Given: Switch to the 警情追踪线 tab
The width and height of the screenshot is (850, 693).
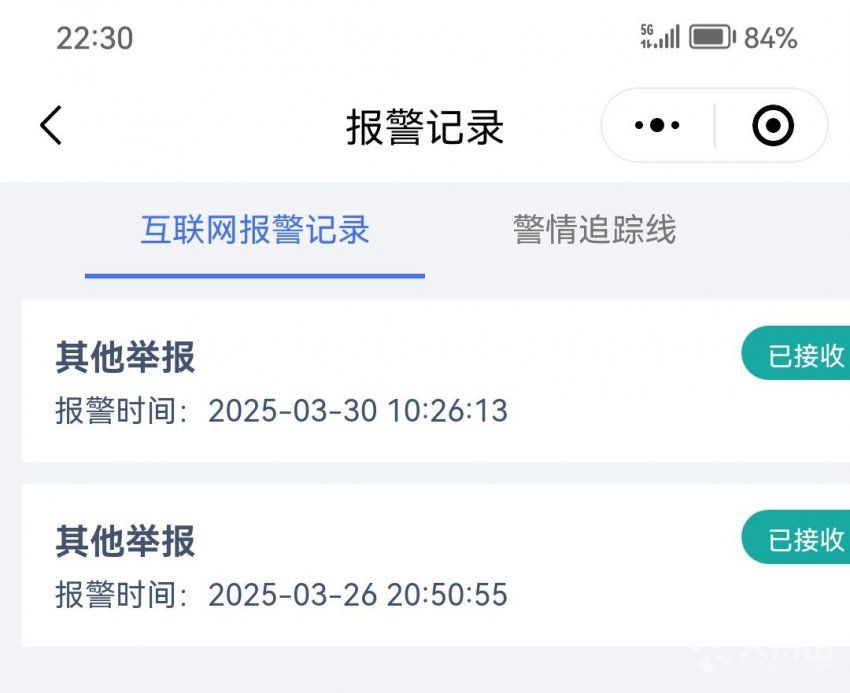Looking at the screenshot, I should coord(595,229).
